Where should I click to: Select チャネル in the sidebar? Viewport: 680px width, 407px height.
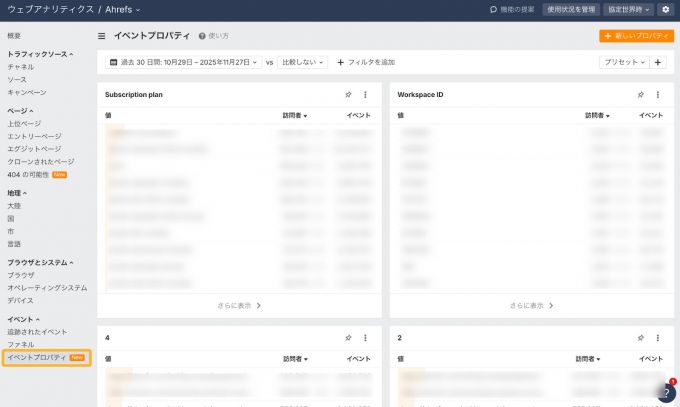click(21, 66)
